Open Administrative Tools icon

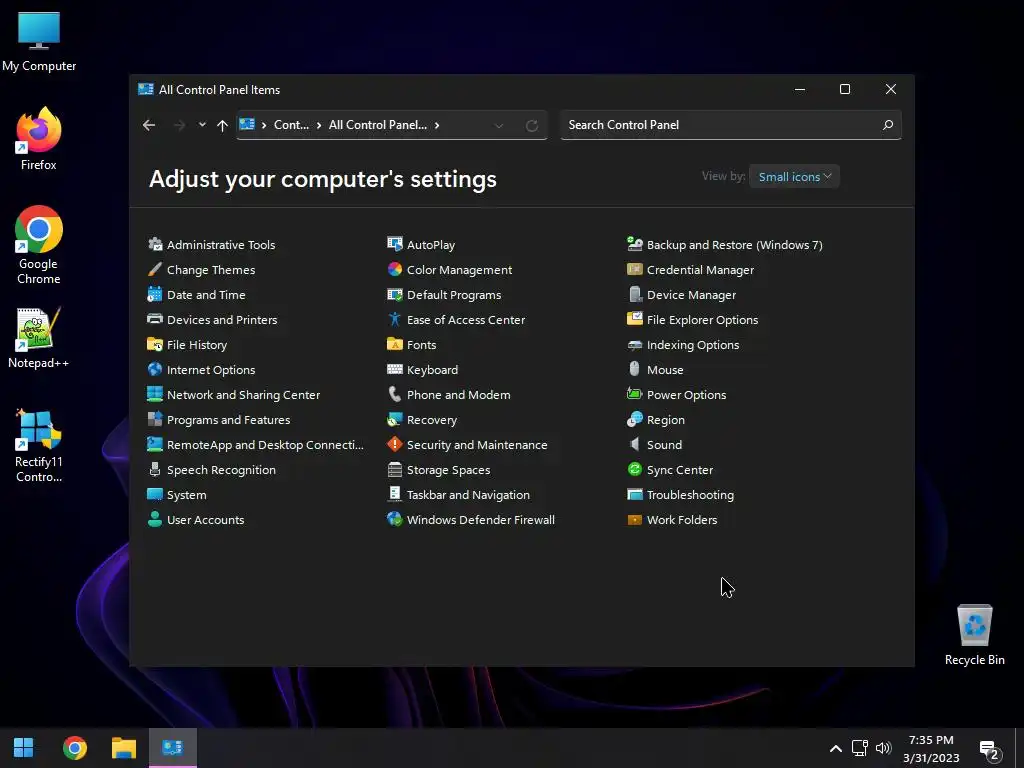(155, 245)
